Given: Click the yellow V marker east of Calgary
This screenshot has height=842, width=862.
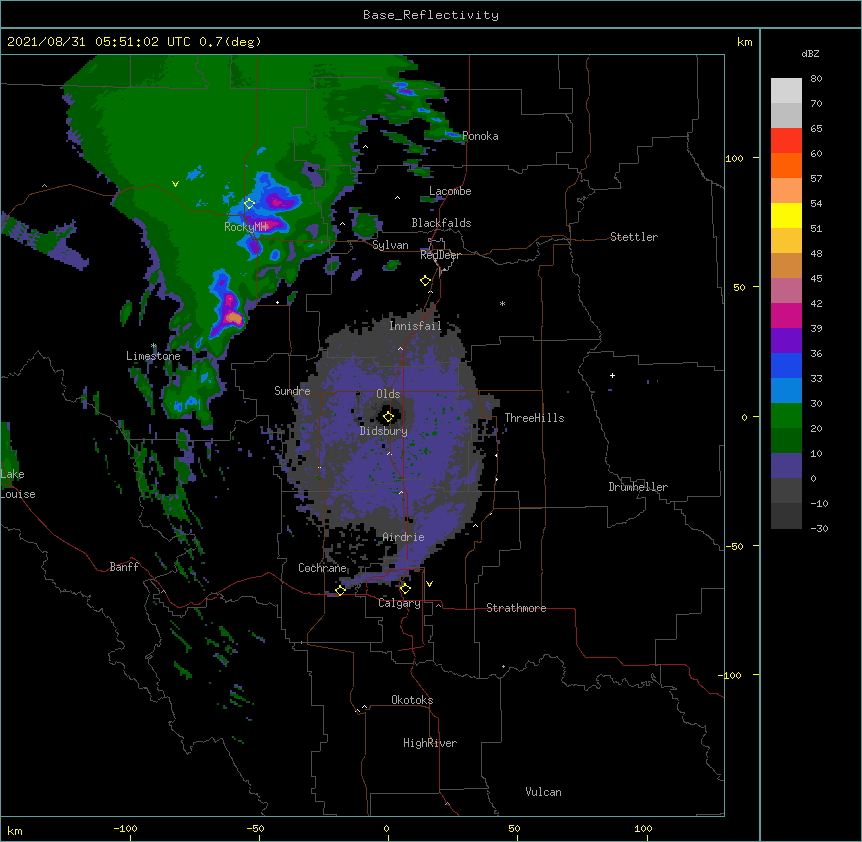Looking at the screenshot, I should click(429, 584).
